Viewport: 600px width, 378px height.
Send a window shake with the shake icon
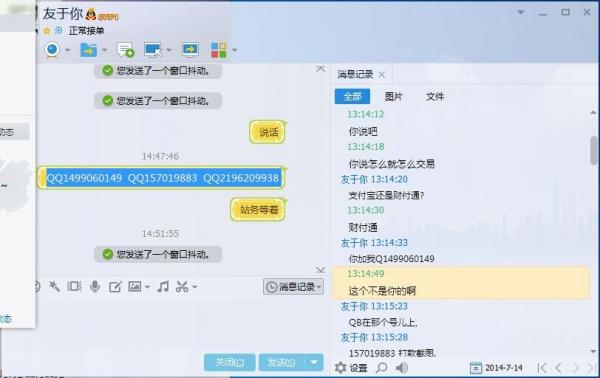click(74, 287)
